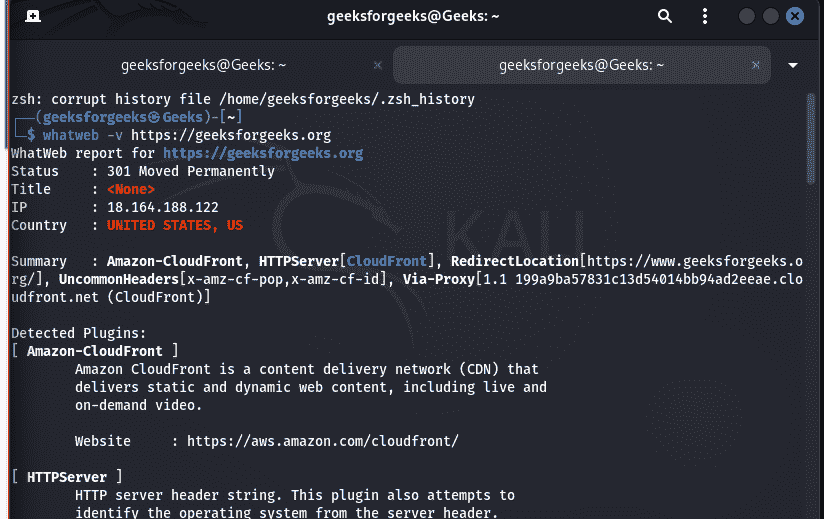
Task: Click the red <None> title value
Action: pos(131,190)
